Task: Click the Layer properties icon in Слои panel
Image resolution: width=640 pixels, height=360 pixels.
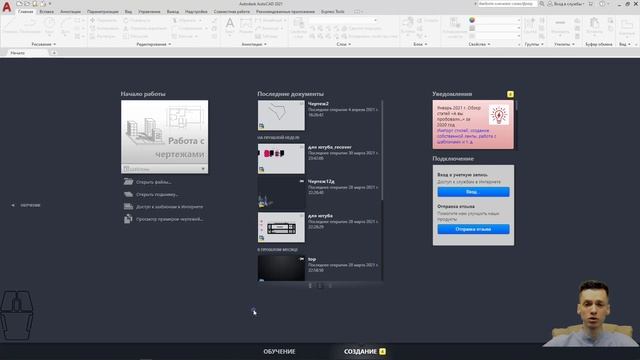Action: tap(298, 26)
